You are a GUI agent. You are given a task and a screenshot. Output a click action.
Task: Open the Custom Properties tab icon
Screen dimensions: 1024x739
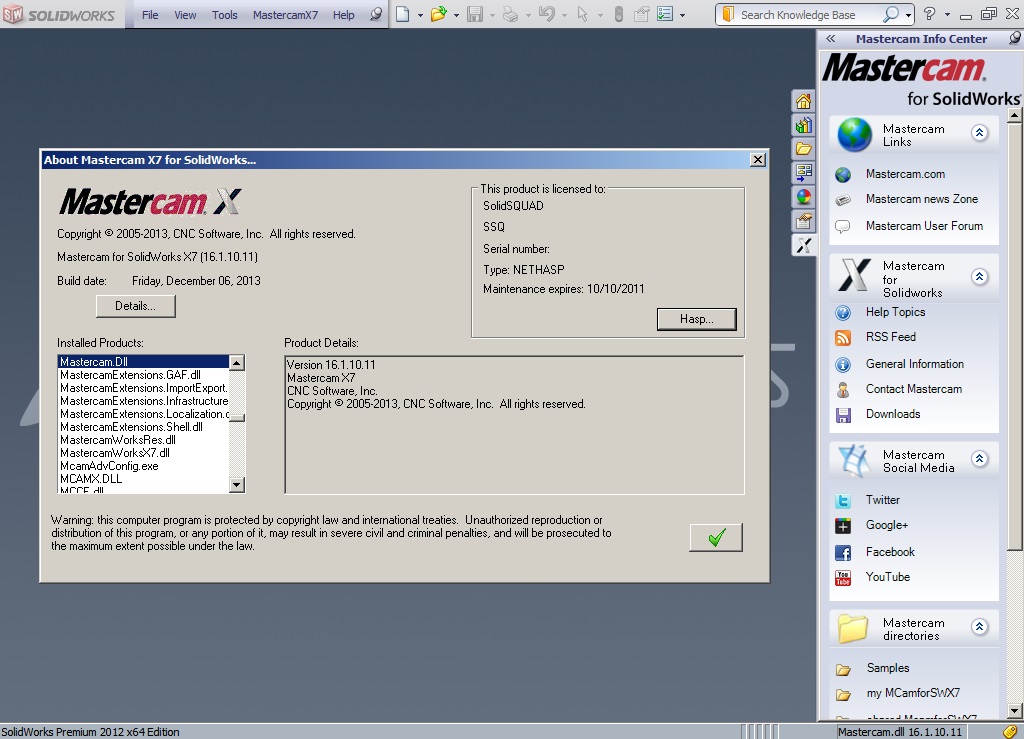pyautogui.click(x=803, y=221)
